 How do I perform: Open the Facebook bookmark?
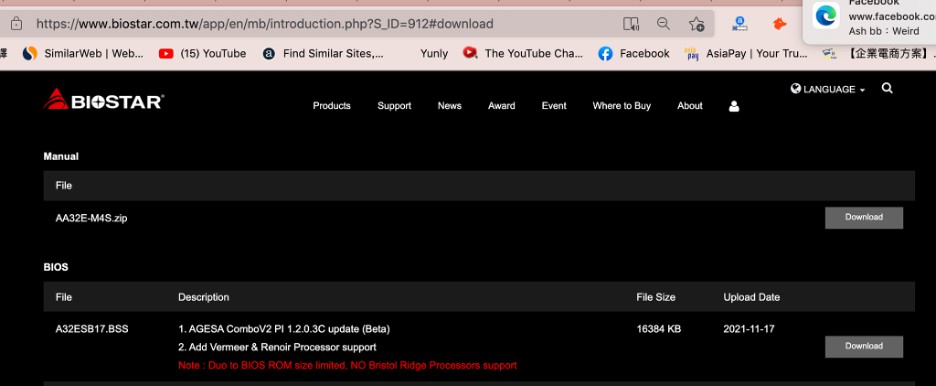click(x=634, y=54)
